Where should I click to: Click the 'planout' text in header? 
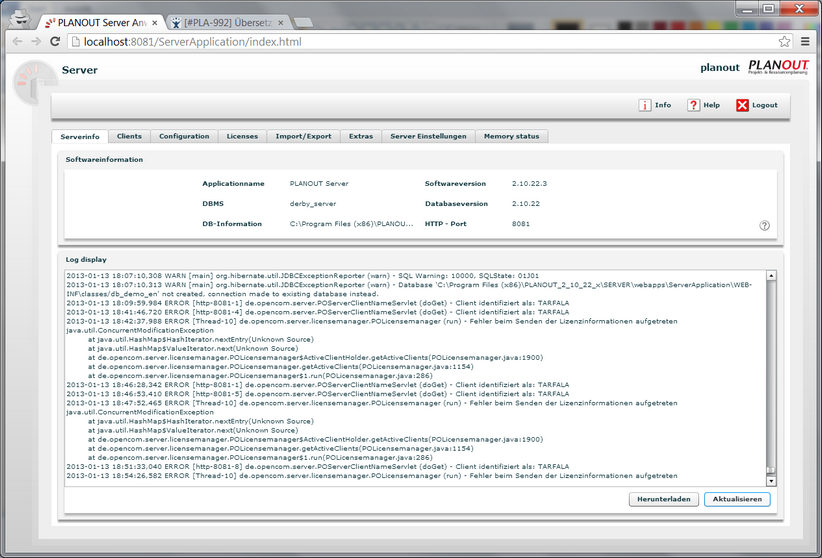coord(720,68)
